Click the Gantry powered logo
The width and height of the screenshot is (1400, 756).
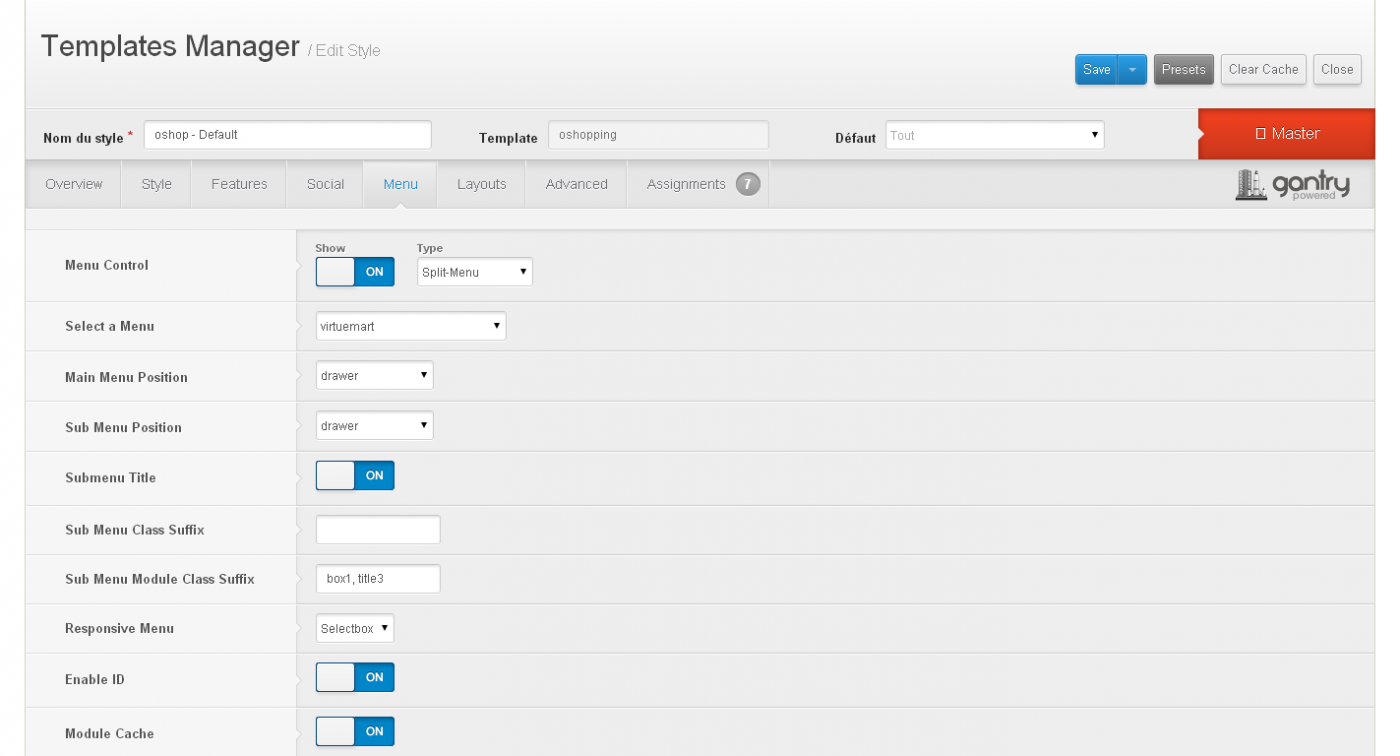[1293, 185]
